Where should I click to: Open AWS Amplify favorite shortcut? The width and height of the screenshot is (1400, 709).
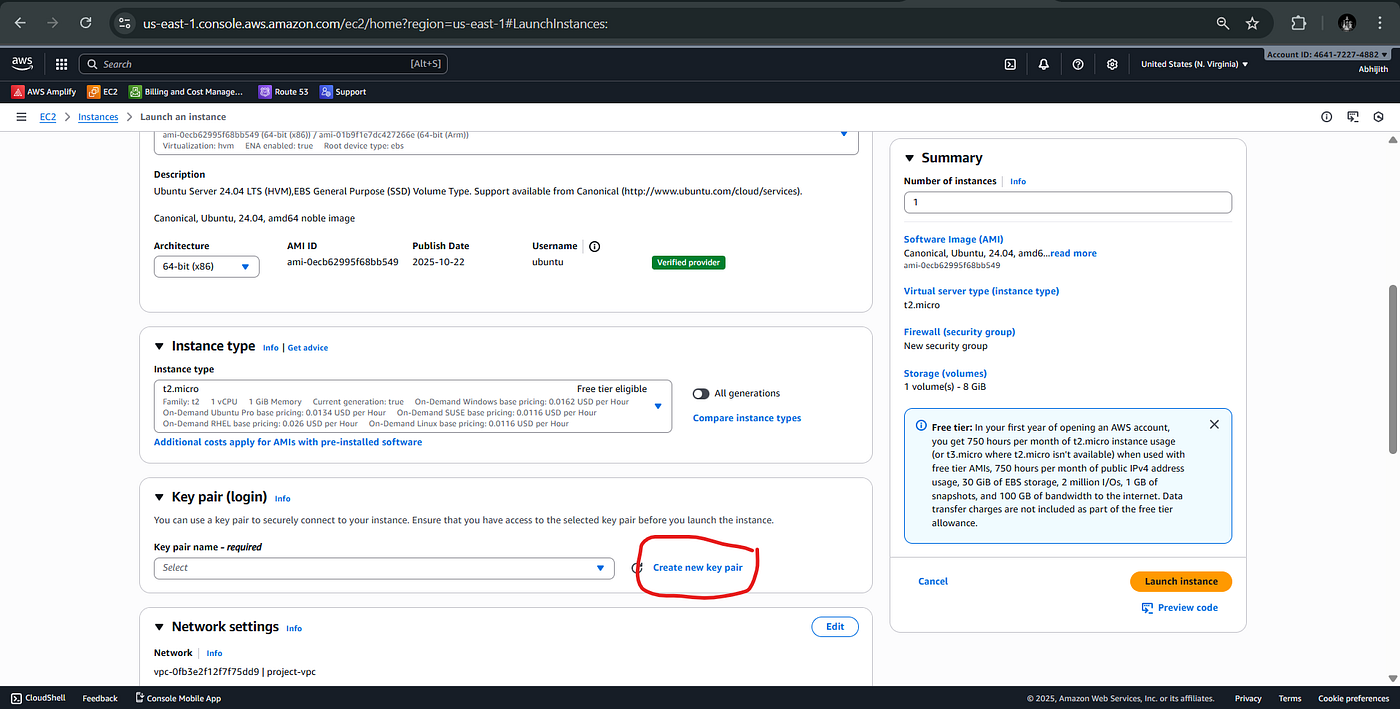click(x=44, y=92)
